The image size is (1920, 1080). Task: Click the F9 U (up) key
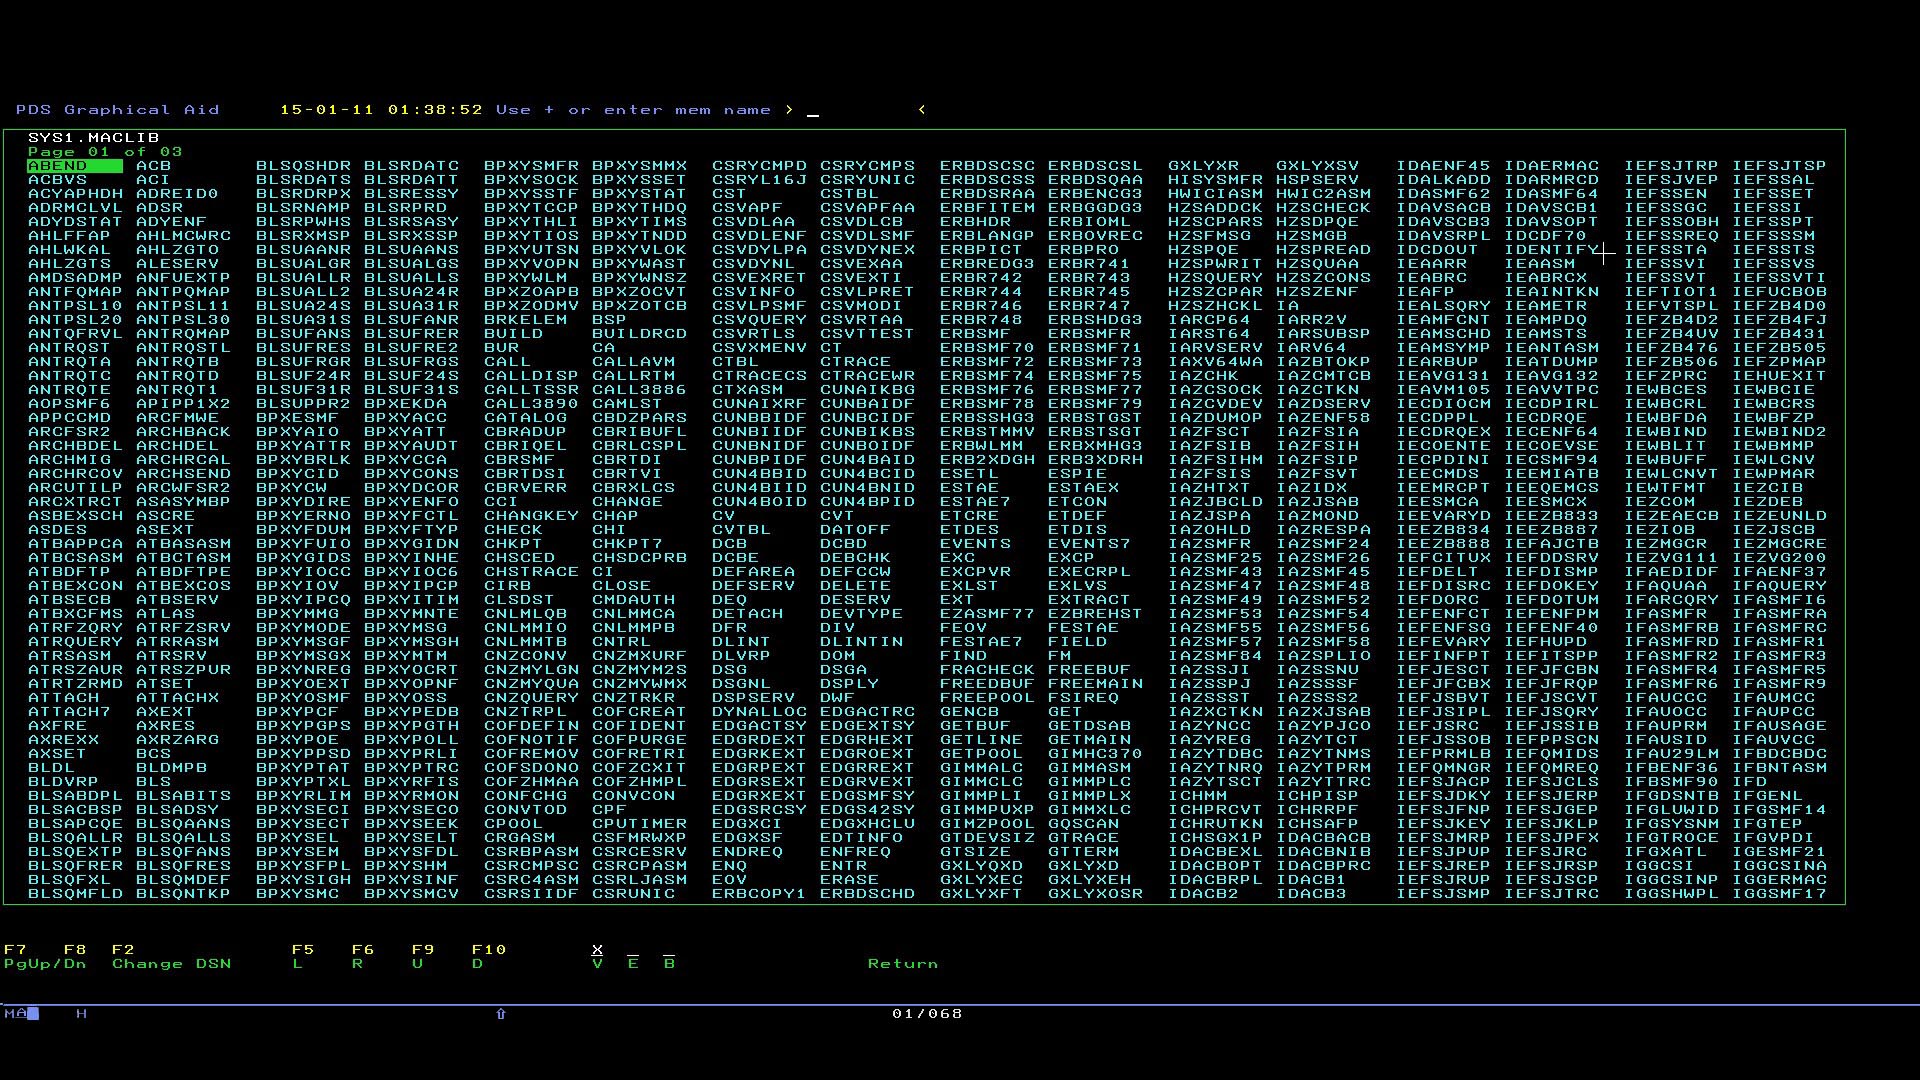(417, 964)
